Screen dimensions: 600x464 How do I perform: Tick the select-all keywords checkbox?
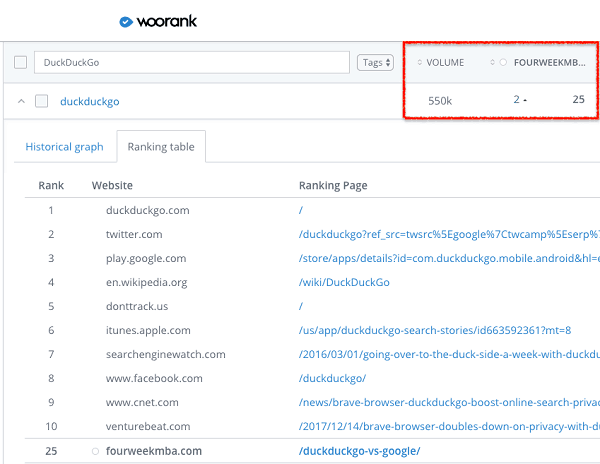click(20, 62)
